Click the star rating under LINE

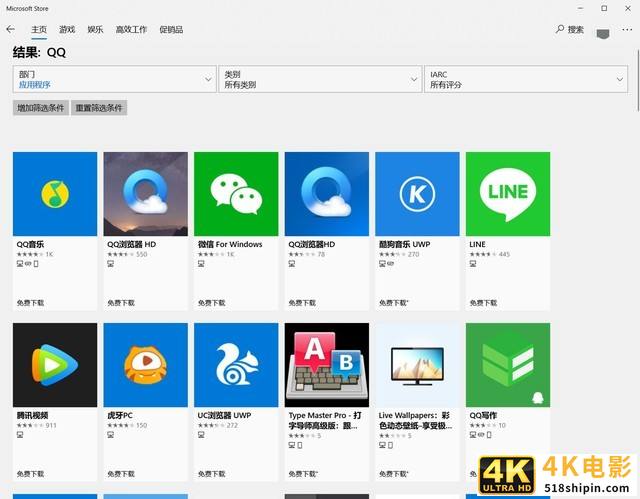click(483, 254)
